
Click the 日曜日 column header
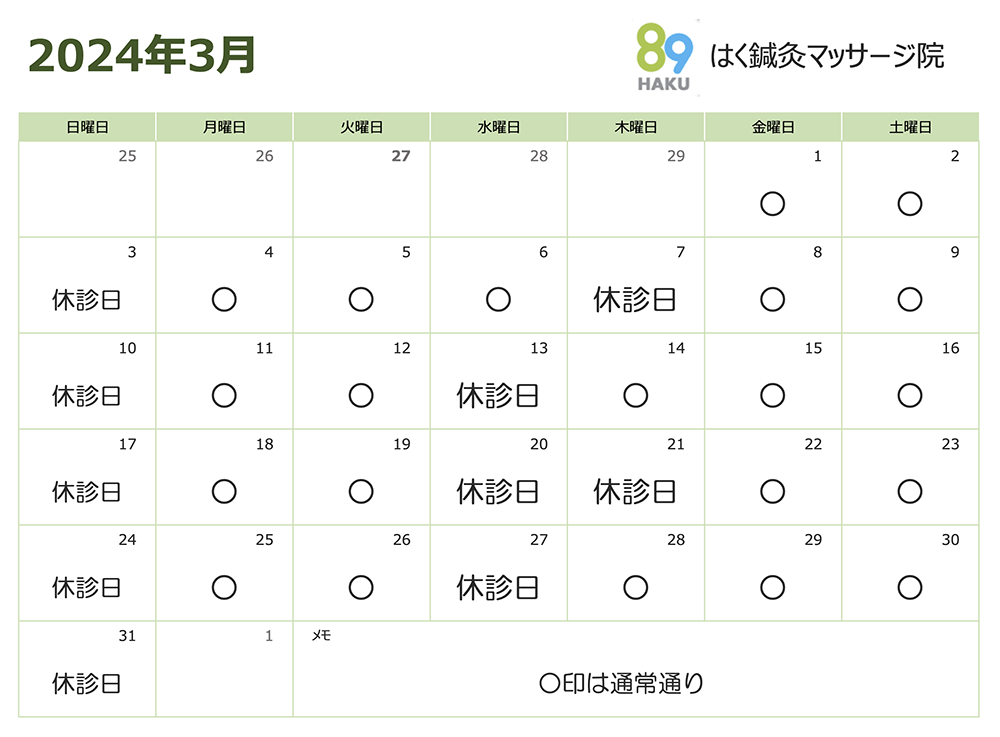(87, 127)
